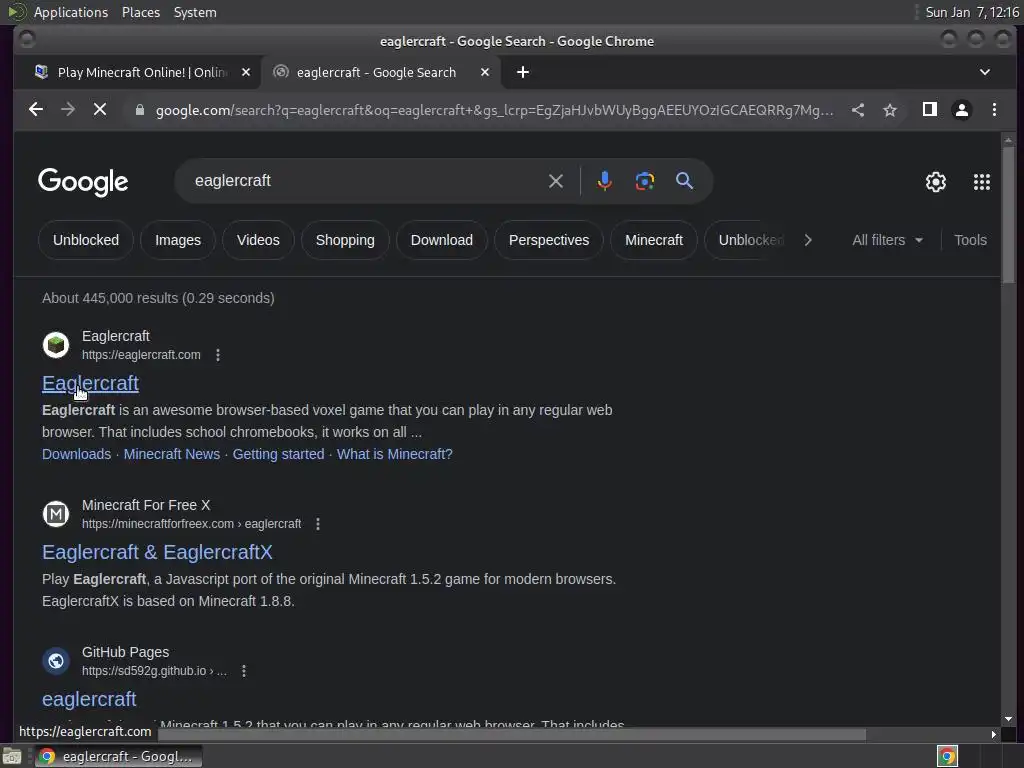The image size is (1024, 768).
Task: Go back with the browser back arrow
Action: [36, 110]
